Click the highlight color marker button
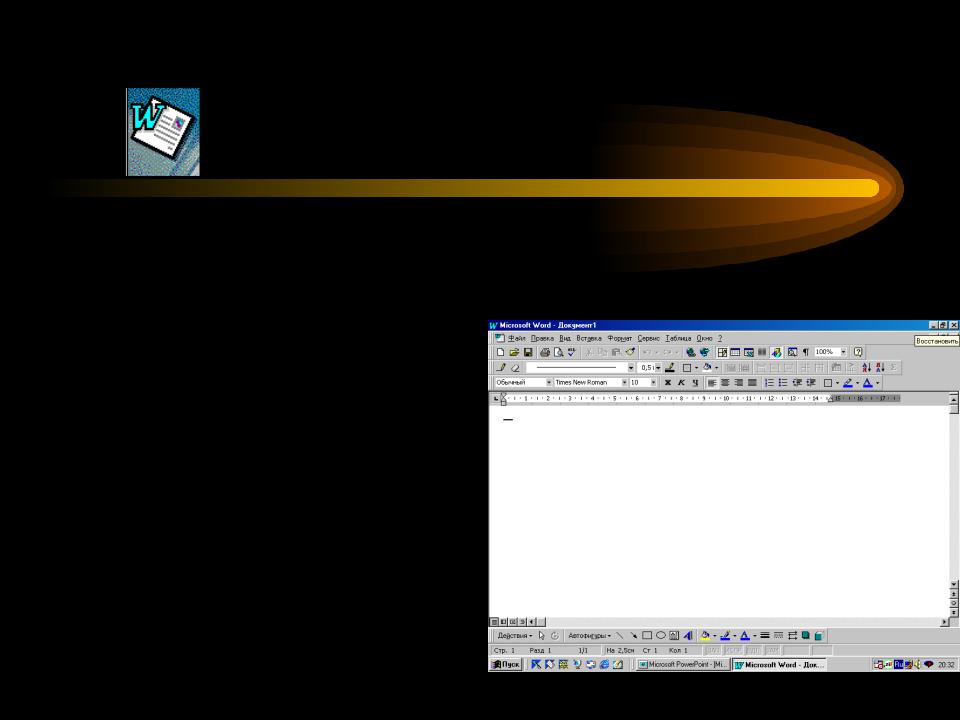Screen dimensions: 960x720 point(847,383)
